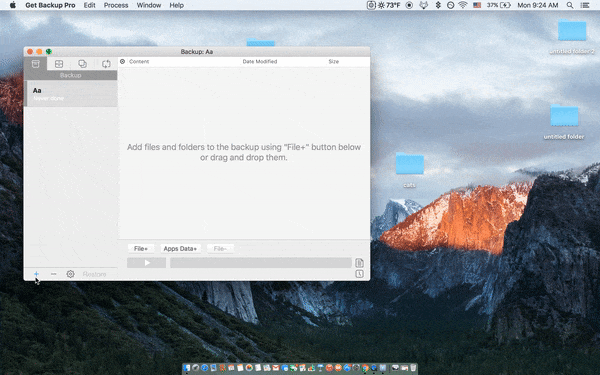Viewport: 600px width, 375px height.
Task: Open the Window menu
Action: (x=149, y=5)
